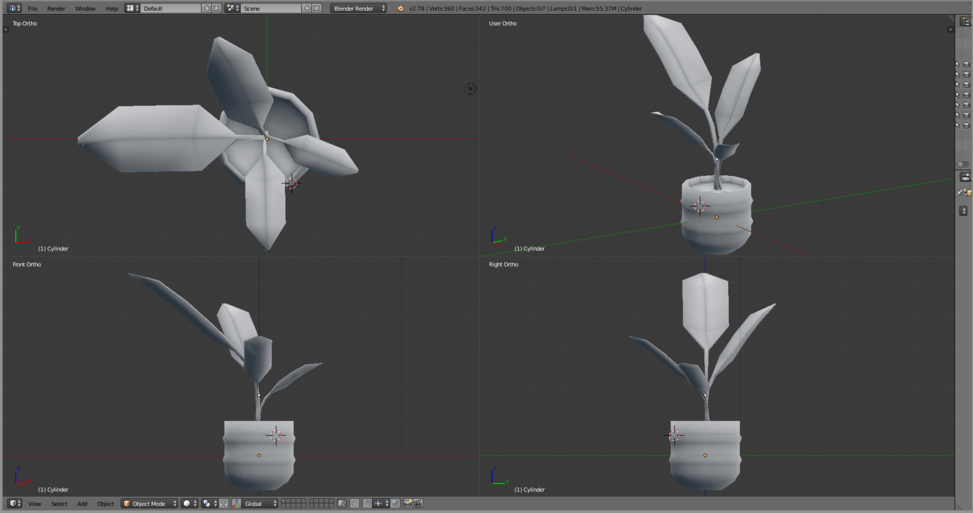Image resolution: width=973 pixels, height=513 pixels.
Task: Open the 3D viewport View menu
Action: (35, 504)
